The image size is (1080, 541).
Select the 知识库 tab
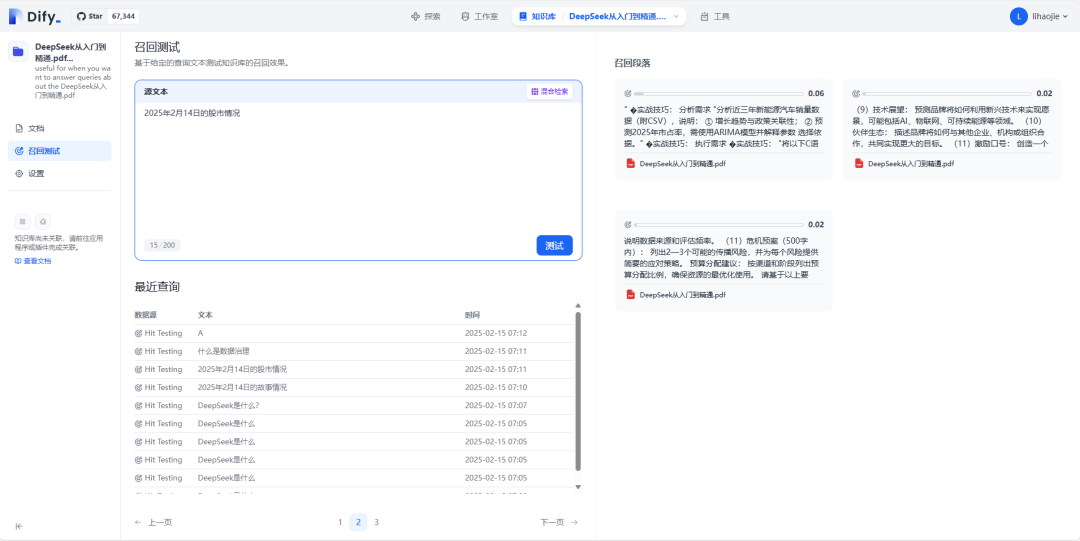tap(536, 17)
